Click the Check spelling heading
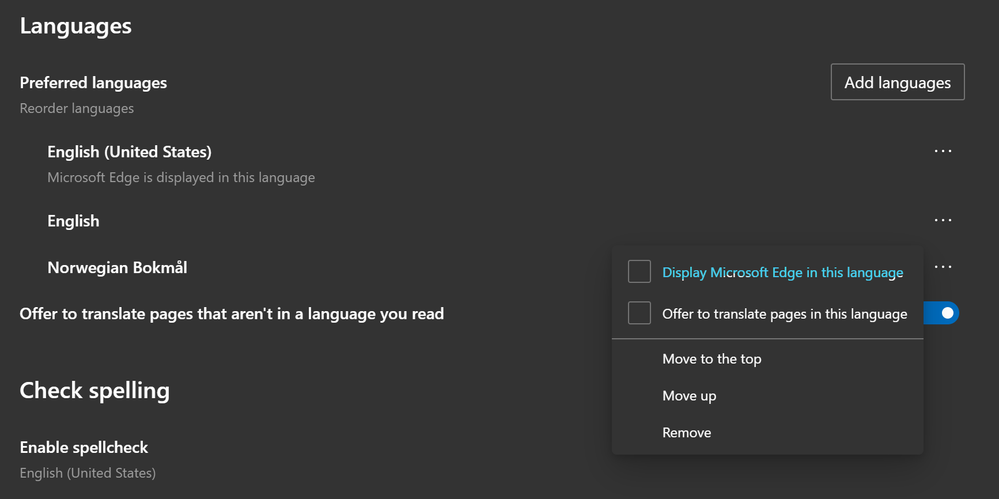 94,390
